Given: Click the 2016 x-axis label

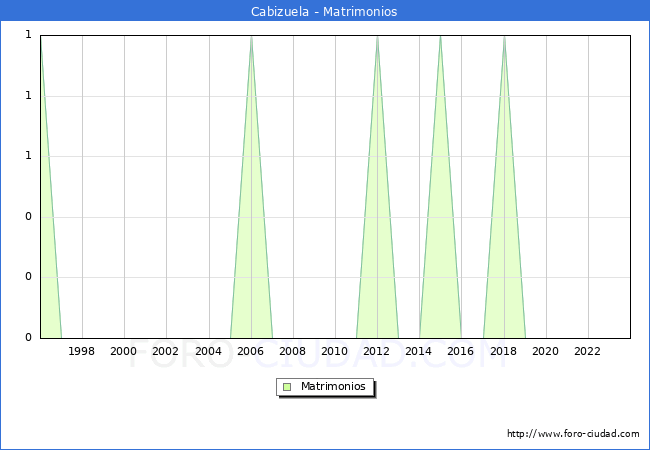Looking at the screenshot, I should 461,351.
